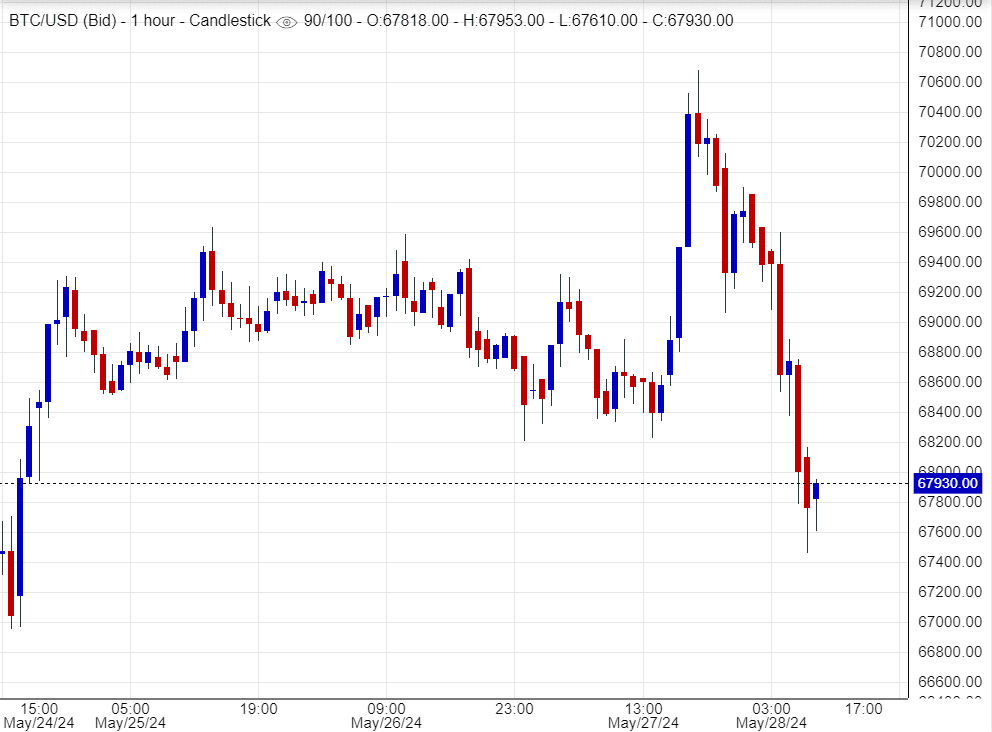Image resolution: width=992 pixels, height=732 pixels.
Task: Click the tallest blue candle near 70400
Action: pyautogui.click(x=688, y=180)
